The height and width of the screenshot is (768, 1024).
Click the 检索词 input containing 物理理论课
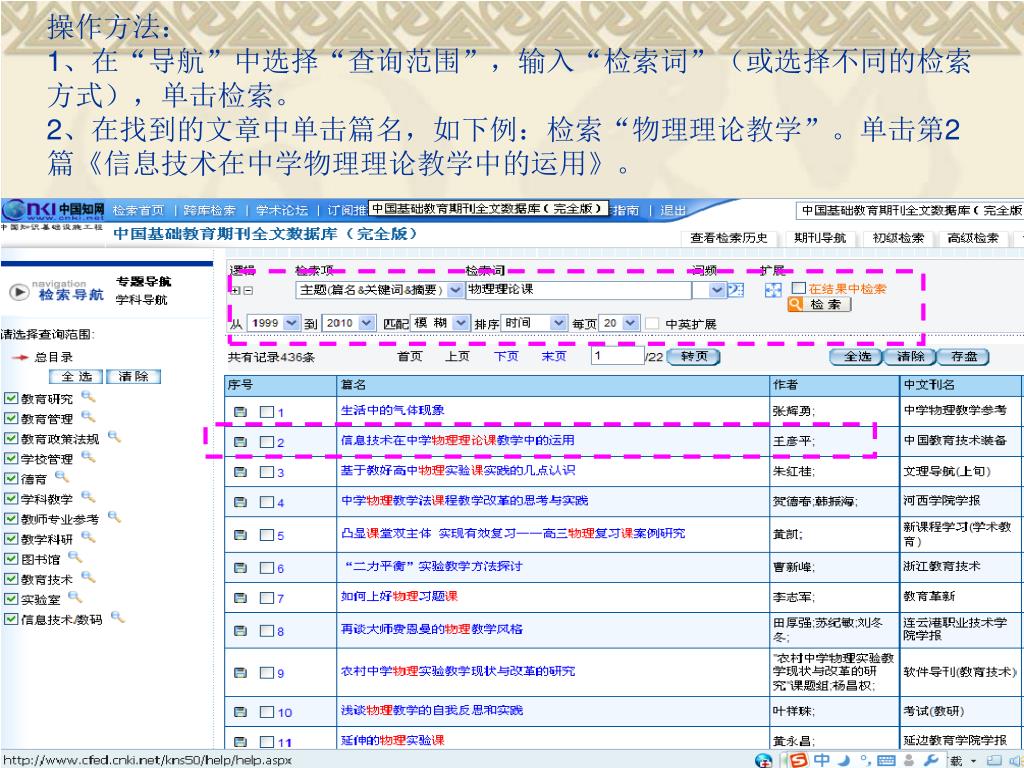[x=578, y=289]
